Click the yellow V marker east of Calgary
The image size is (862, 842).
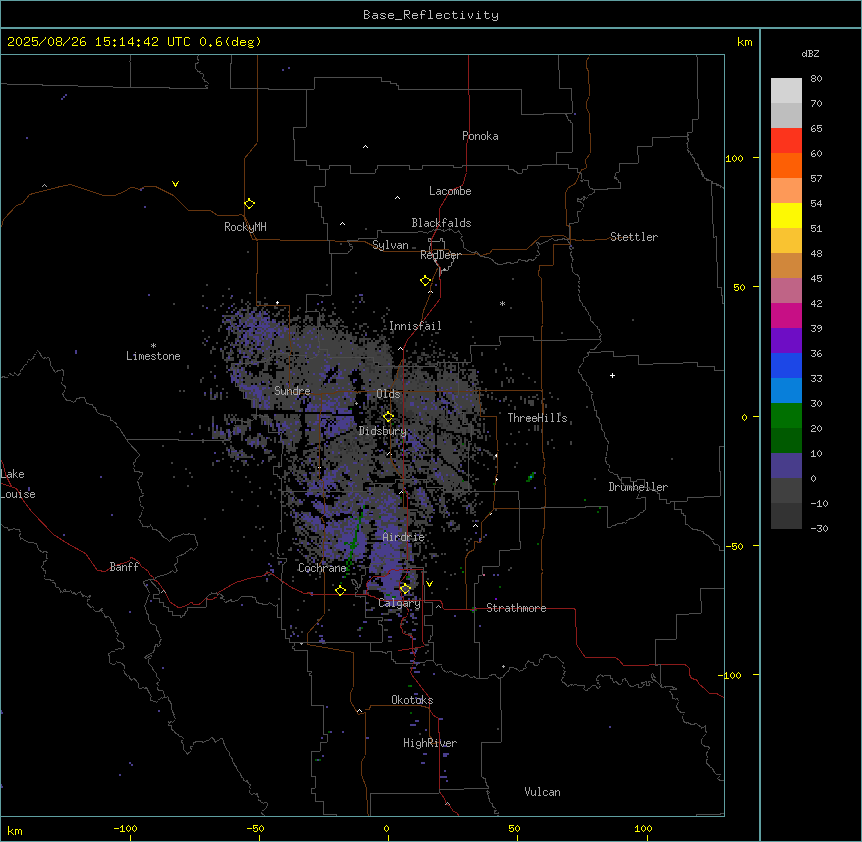pyautogui.click(x=429, y=584)
